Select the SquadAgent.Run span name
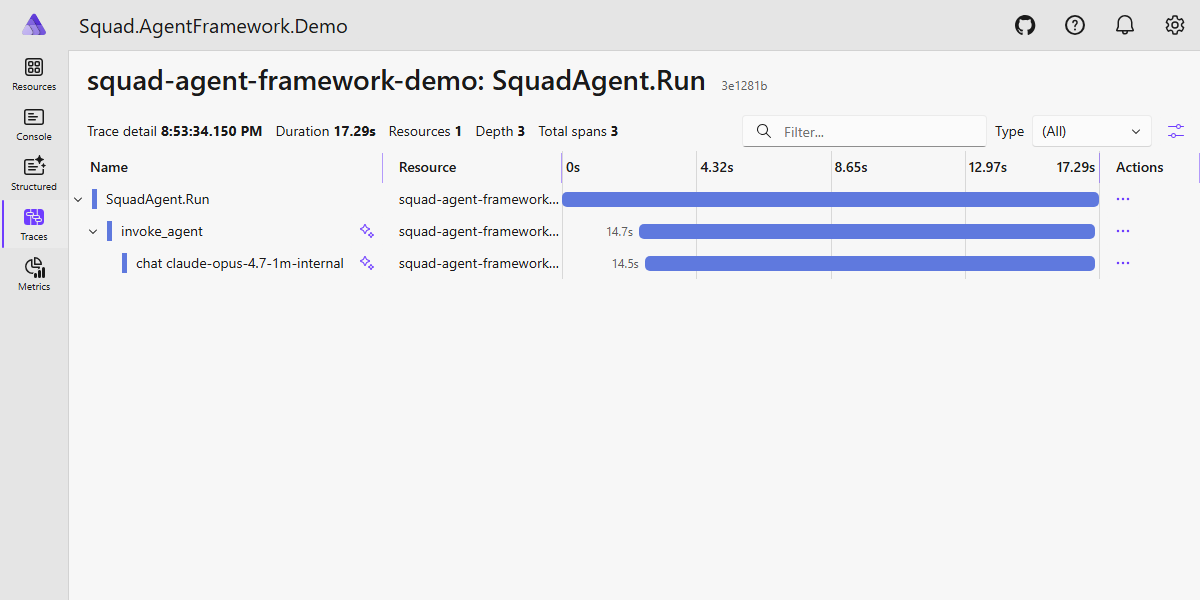Screen dimensions: 1200x600 (x=157, y=199)
